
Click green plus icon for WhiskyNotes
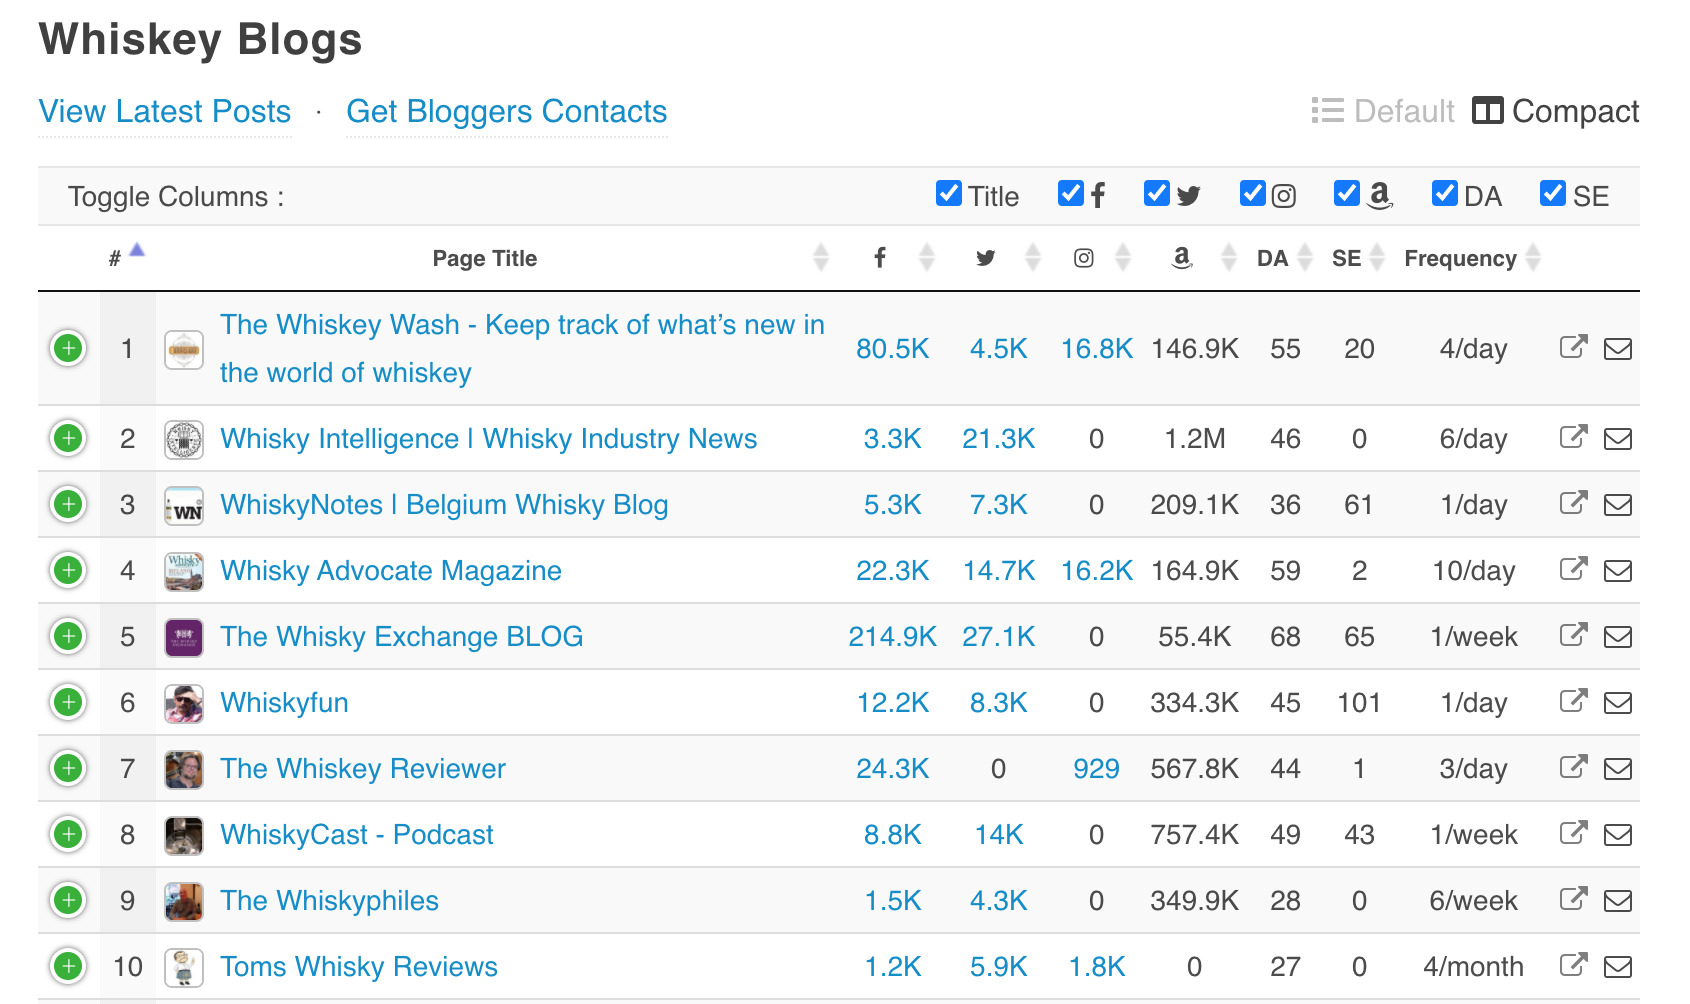pos(68,504)
